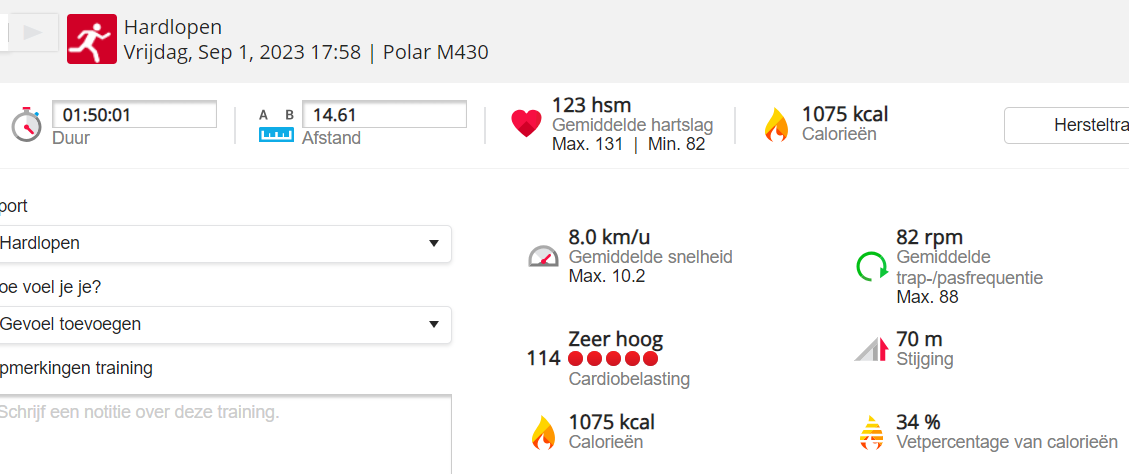Click the 123 hsm average heart rate value
The width and height of the screenshot is (1129, 474).
(x=591, y=105)
